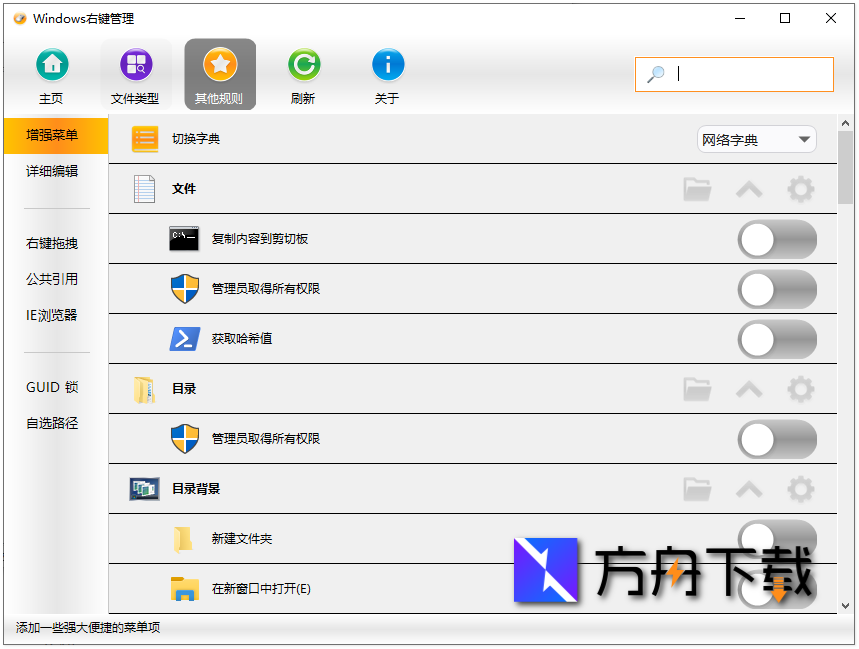
Task: Go to 自选路径 settings
Action: click(52, 423)
